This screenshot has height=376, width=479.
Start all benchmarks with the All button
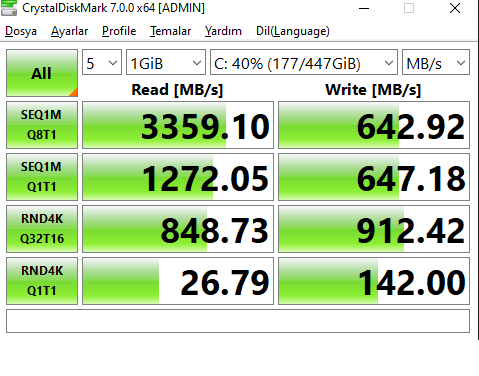(x=42, y=73)
